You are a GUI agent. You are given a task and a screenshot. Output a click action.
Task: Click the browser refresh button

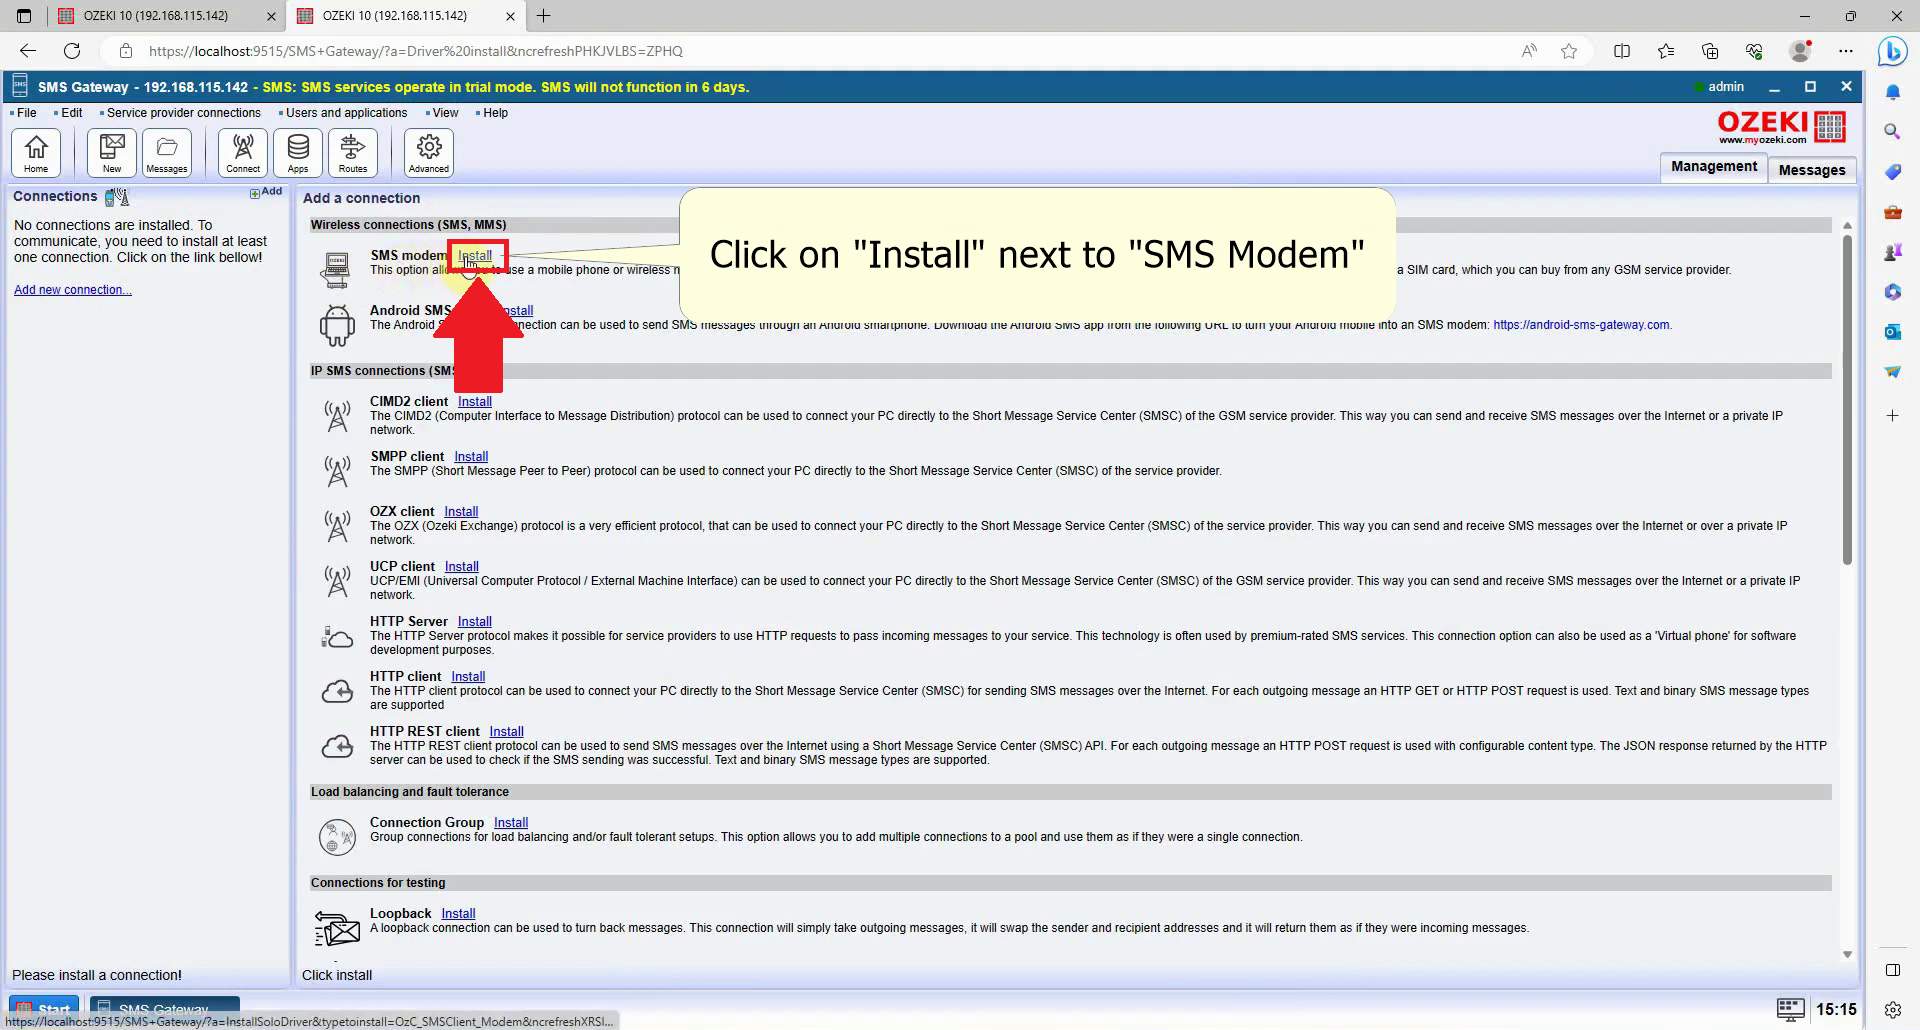point(72,51)
